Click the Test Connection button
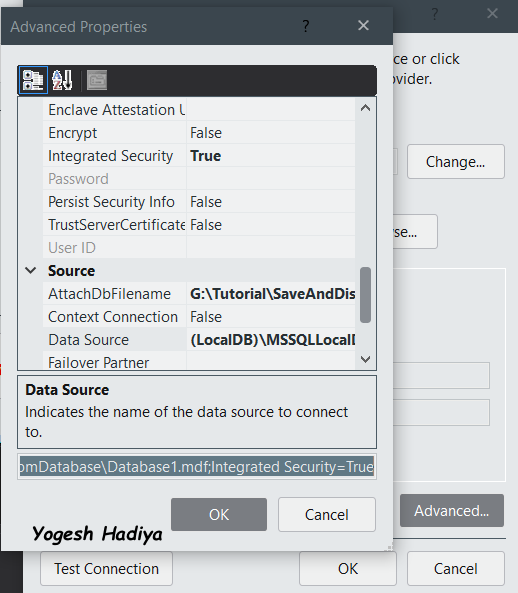 coord(106,568)
